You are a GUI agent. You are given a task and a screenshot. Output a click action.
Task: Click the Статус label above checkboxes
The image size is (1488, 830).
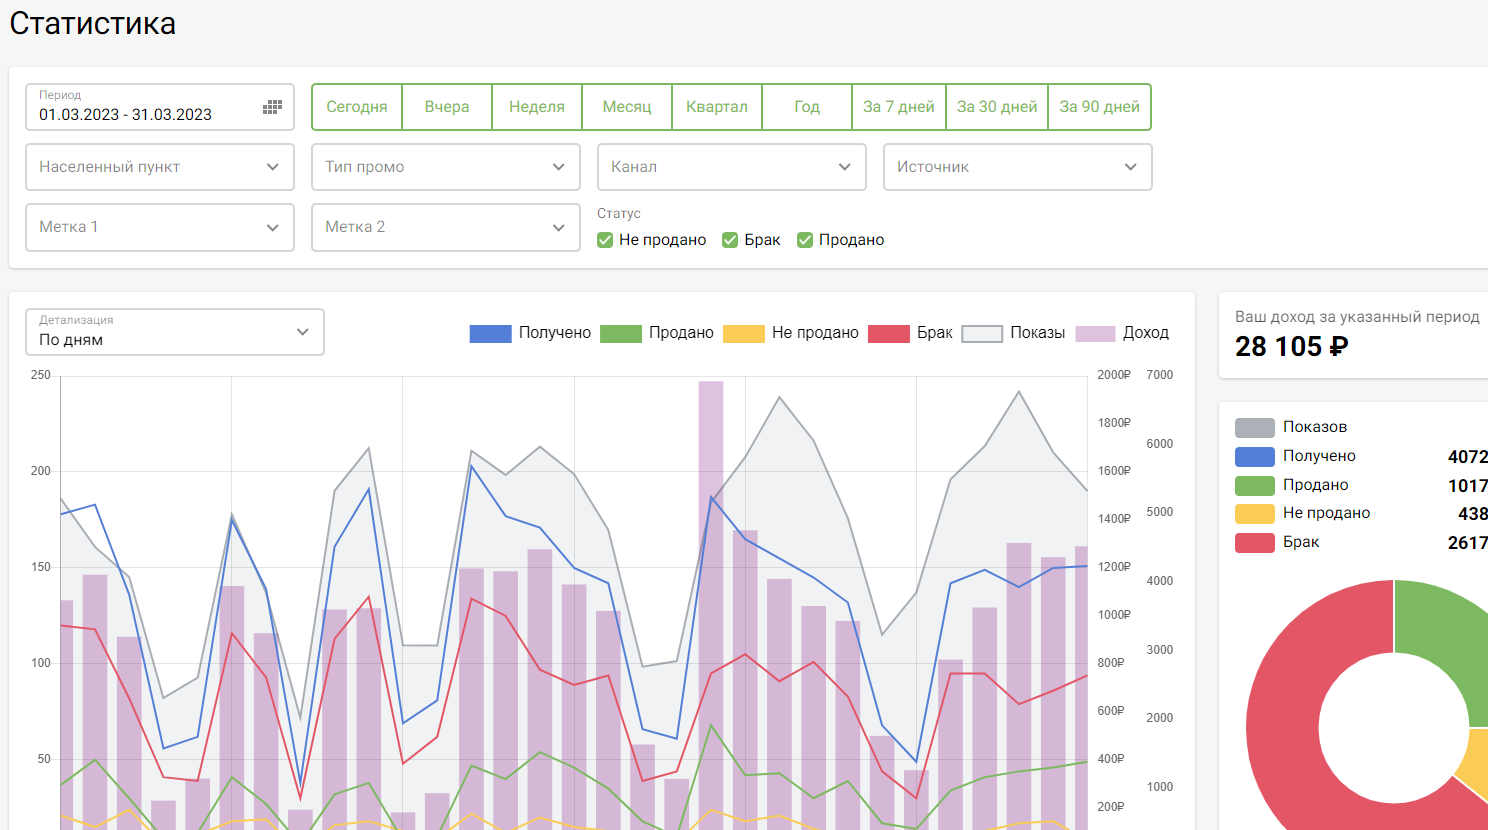(619, 213)
